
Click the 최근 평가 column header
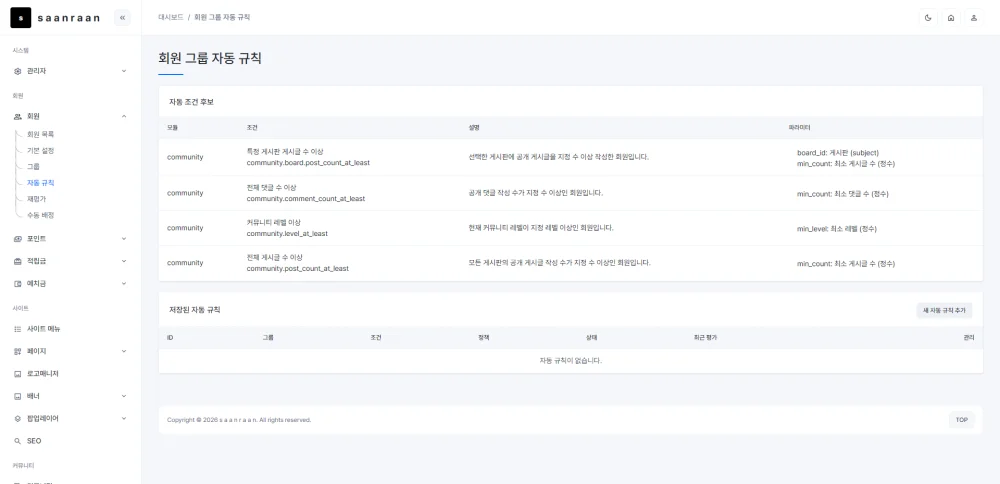pyautogui.click(x=705, y=337)
